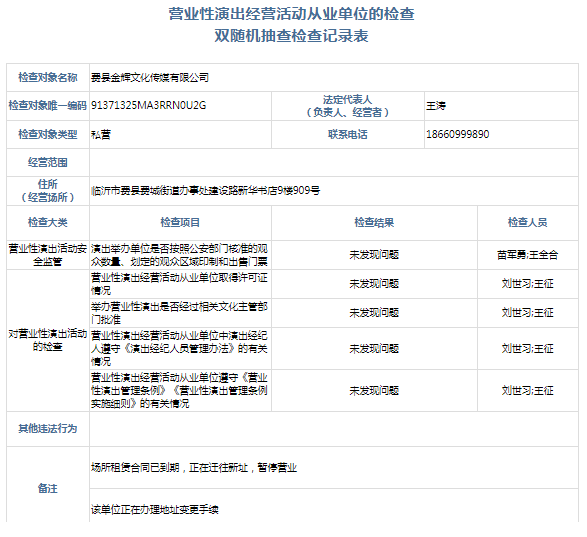Screen dimensions: 587x537
Task: Click the inspection item about 许可证情况
Action: (179, 284)
